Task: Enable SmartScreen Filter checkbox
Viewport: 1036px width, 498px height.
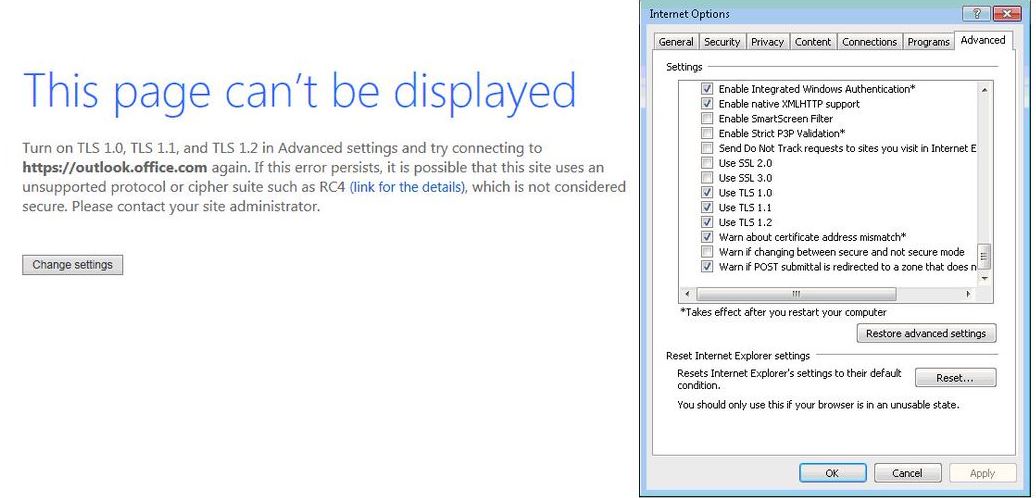Action: (707, 119)
